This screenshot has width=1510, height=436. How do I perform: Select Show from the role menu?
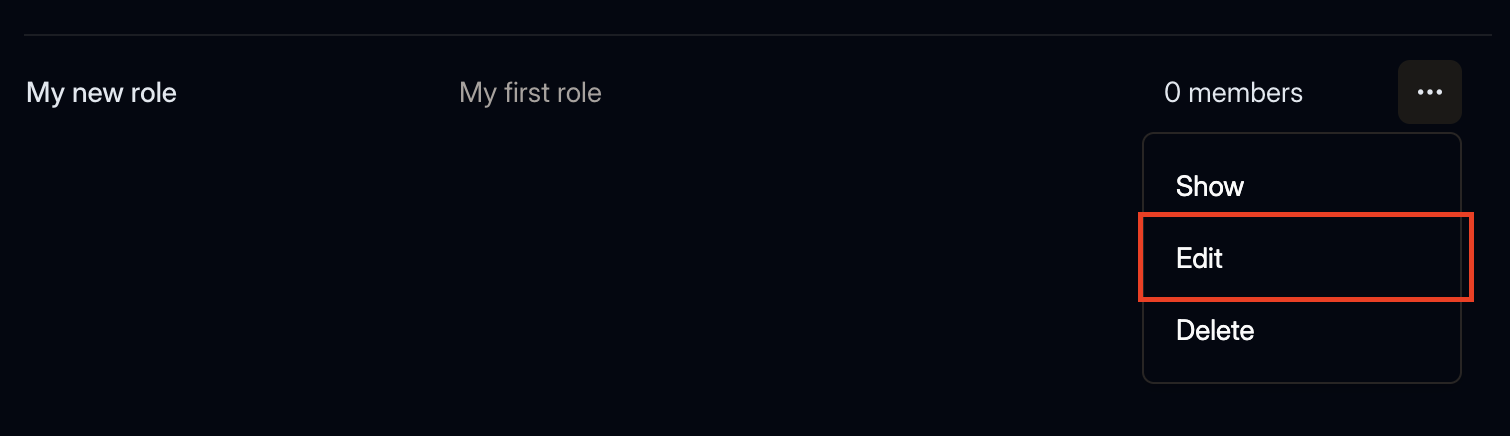pos(1209,187)
